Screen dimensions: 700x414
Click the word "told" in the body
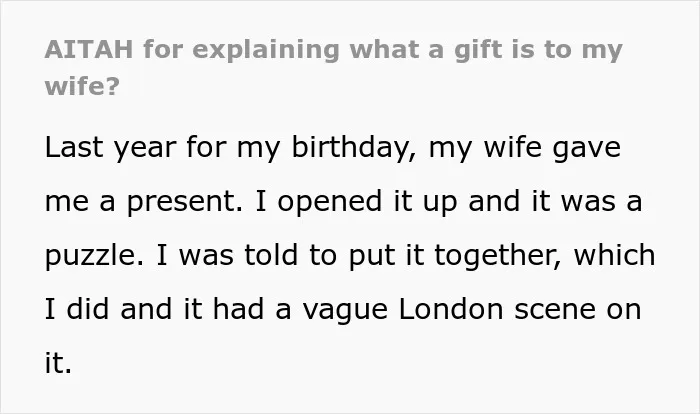[271, 255]
